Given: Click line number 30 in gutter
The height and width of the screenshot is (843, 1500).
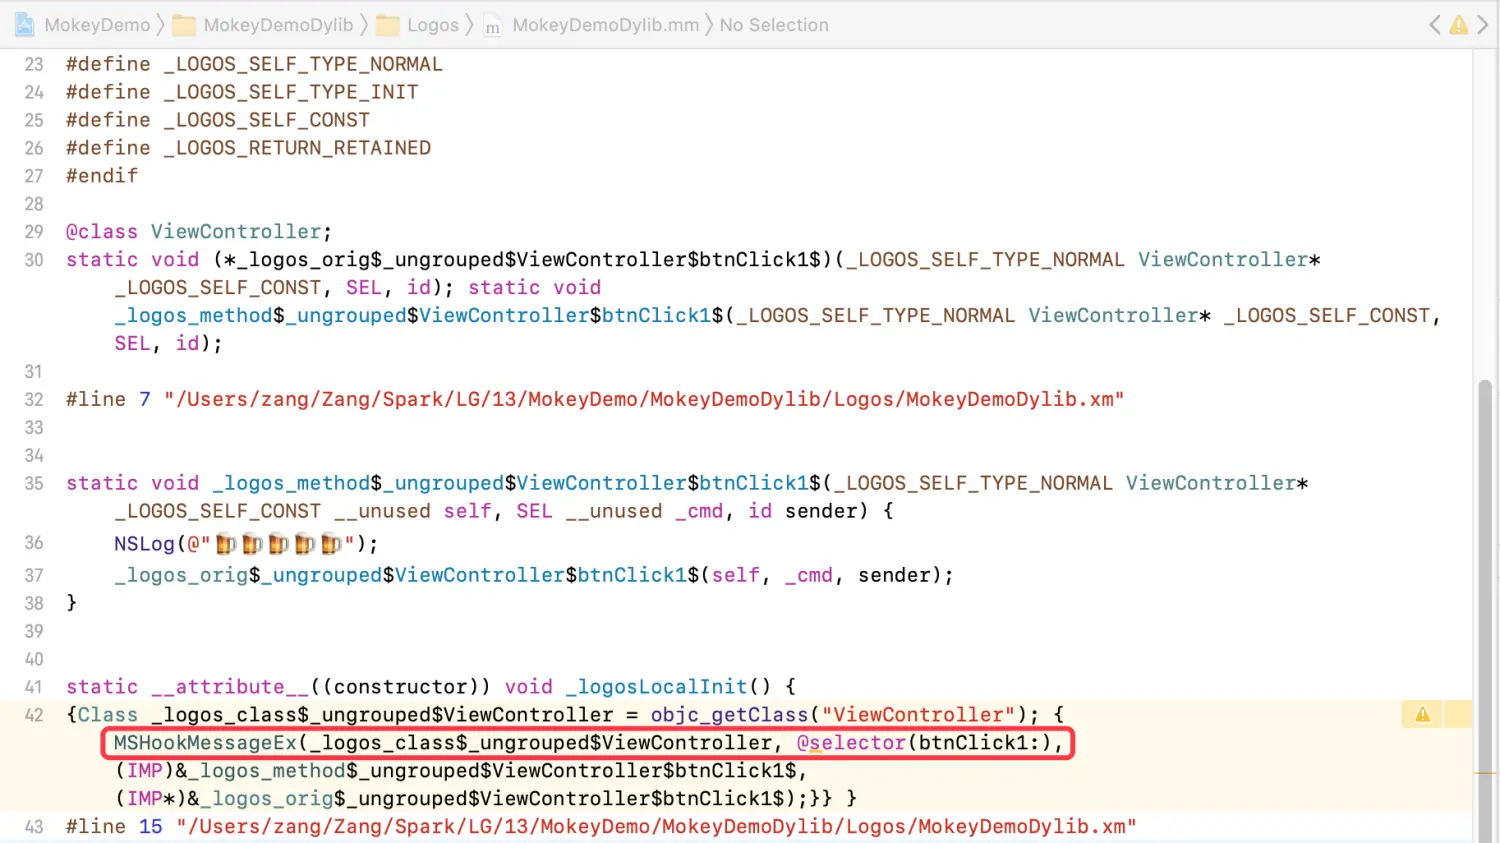Looking at the screenshot, I should tap(34, 260).
